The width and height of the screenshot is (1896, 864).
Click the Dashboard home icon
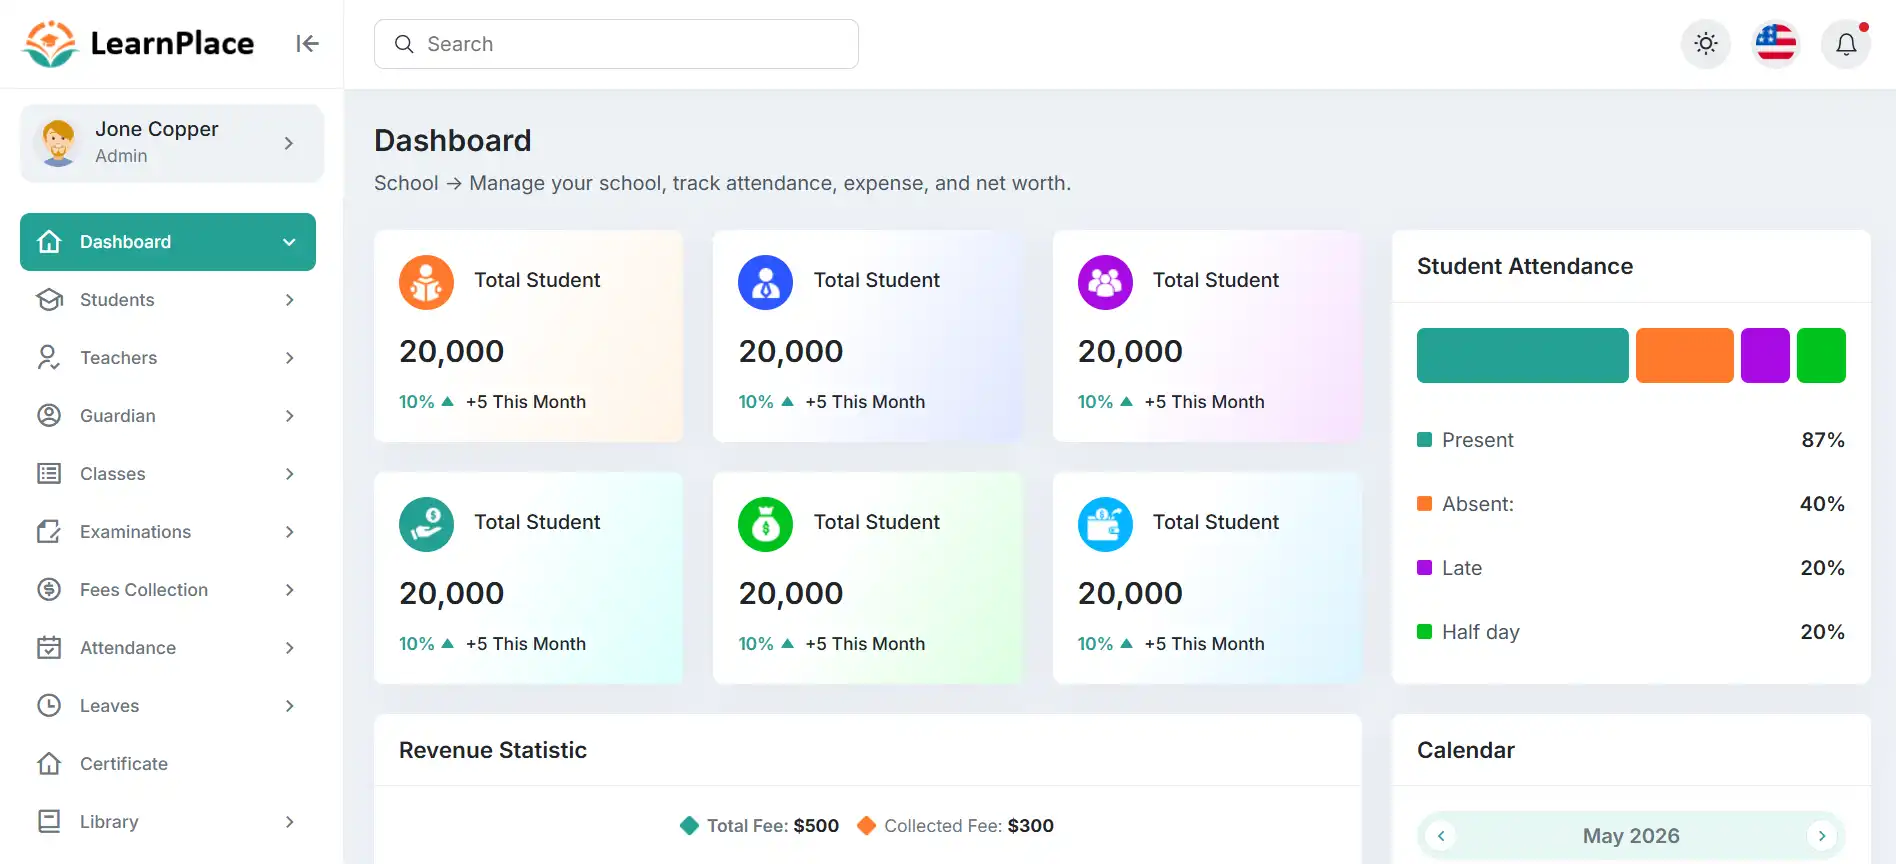tap(49, 242)
